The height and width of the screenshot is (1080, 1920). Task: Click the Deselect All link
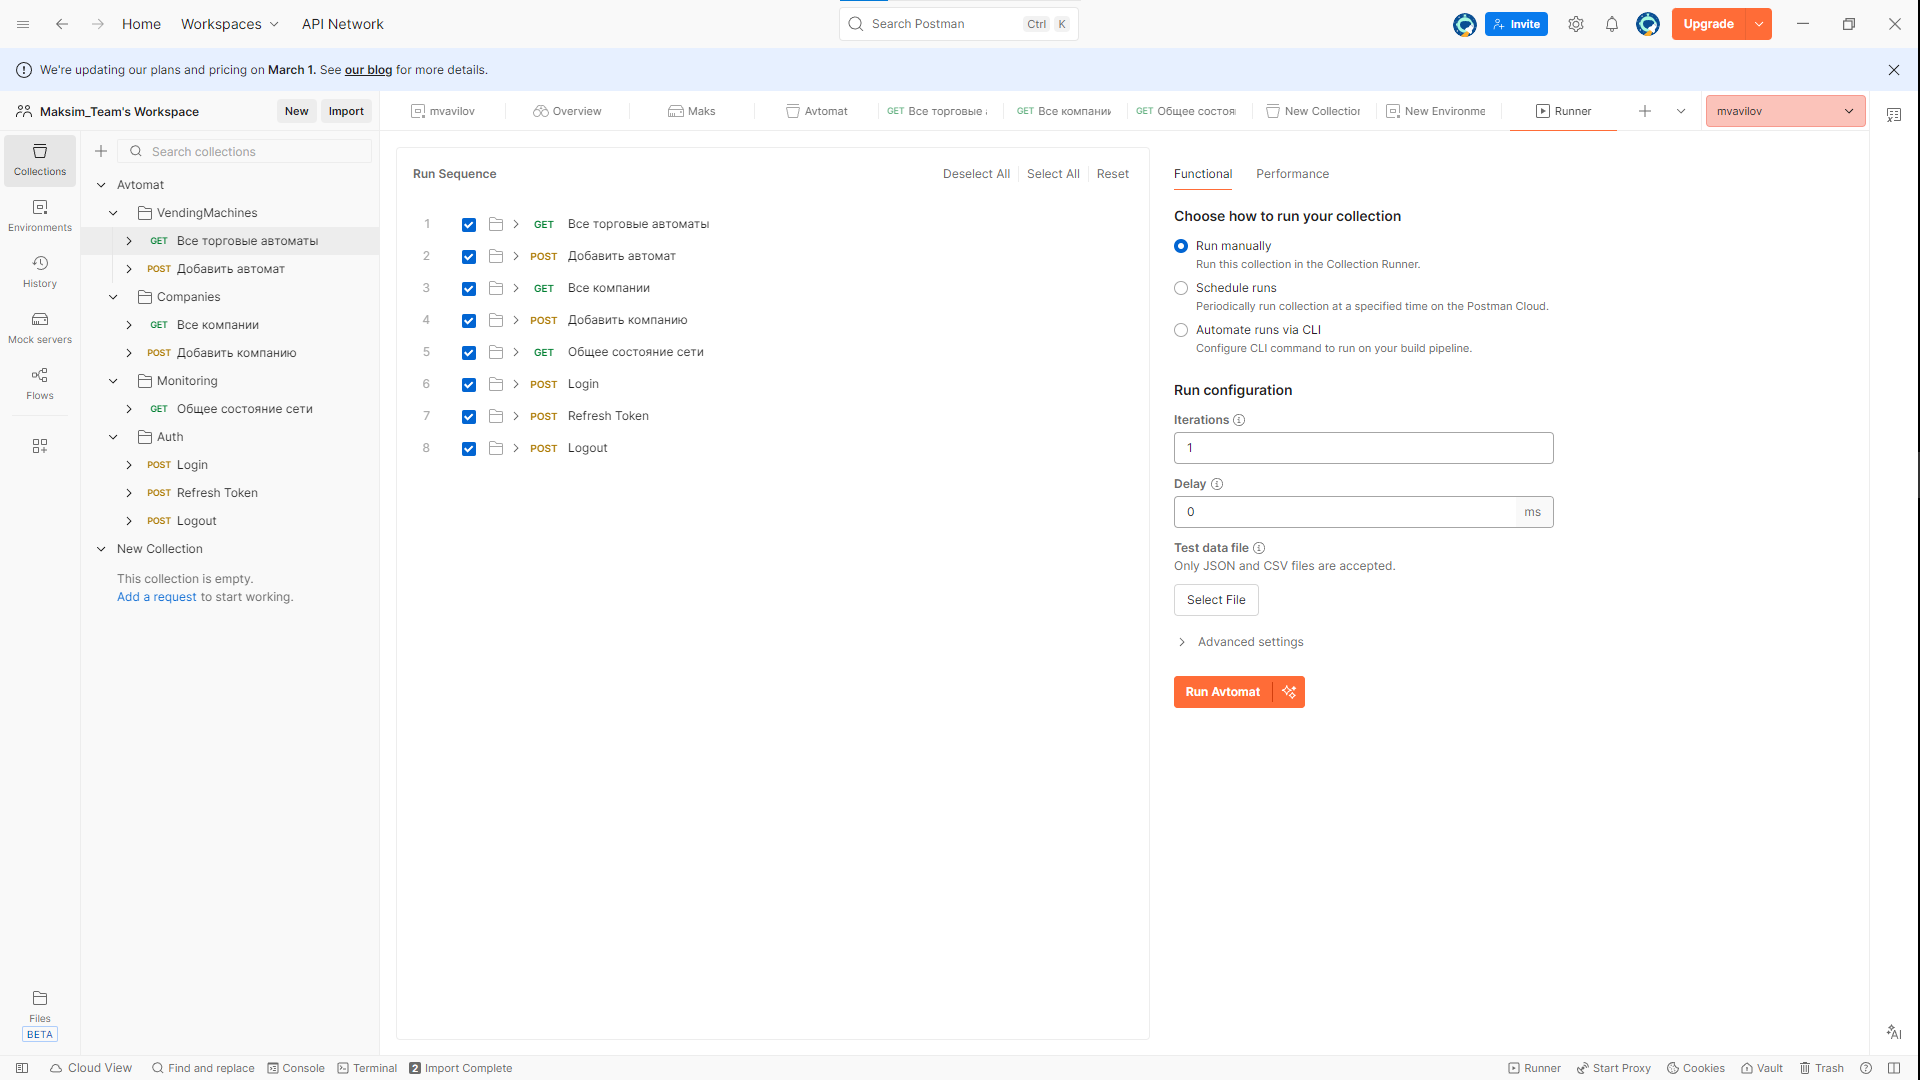coord(976,174)
